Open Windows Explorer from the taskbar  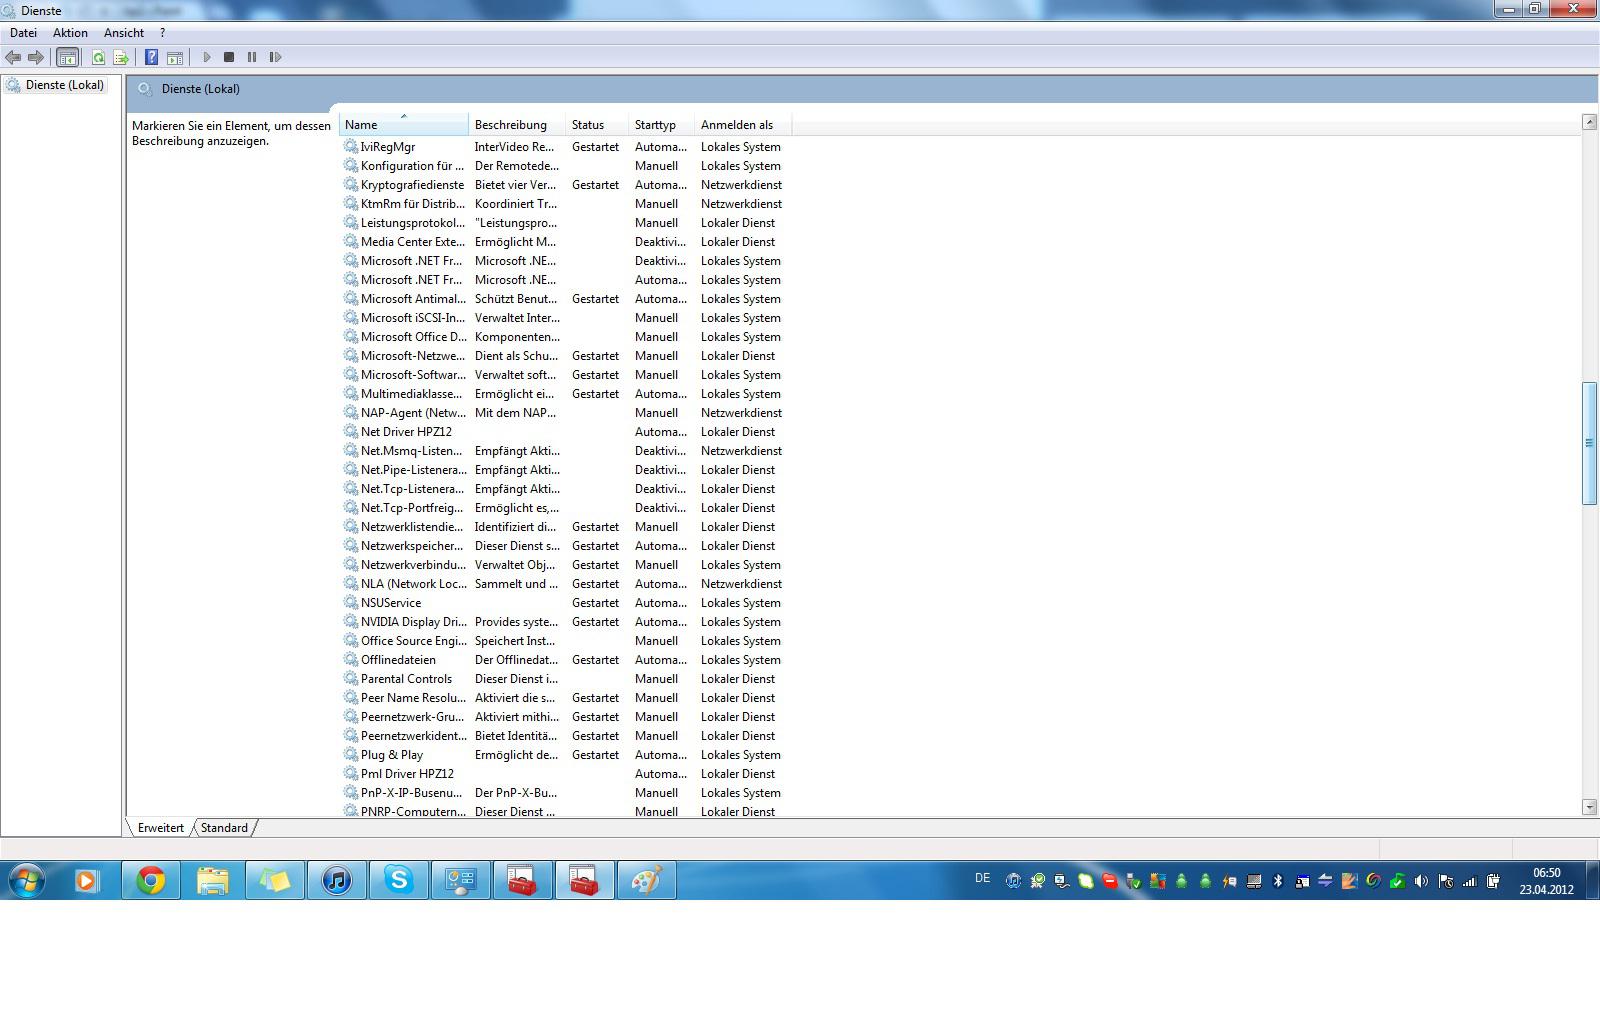click(x=213, y=881)
